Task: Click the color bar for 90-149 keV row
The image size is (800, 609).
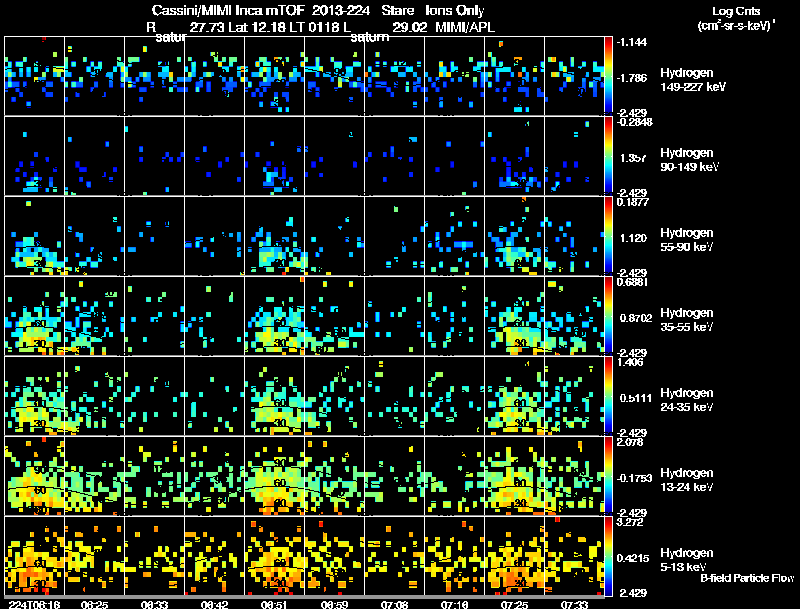Action: click(608, 156)
